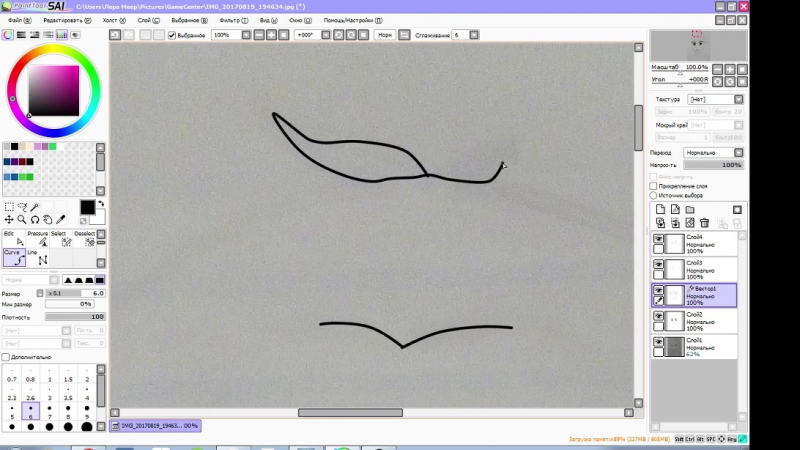Delete layer using the trash icon

[704, 223]
